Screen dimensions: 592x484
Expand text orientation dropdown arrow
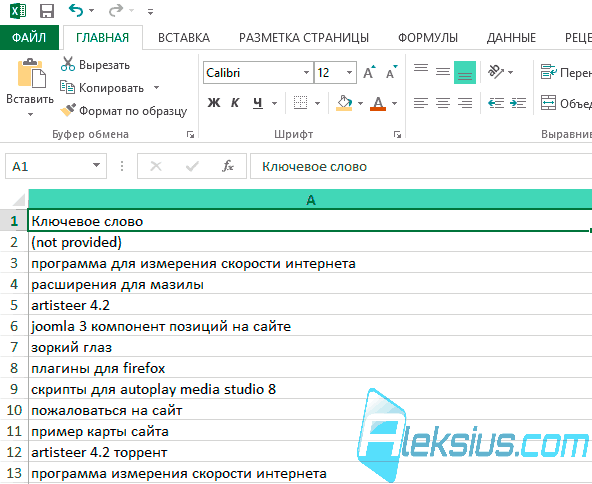[x=510, y=72]
